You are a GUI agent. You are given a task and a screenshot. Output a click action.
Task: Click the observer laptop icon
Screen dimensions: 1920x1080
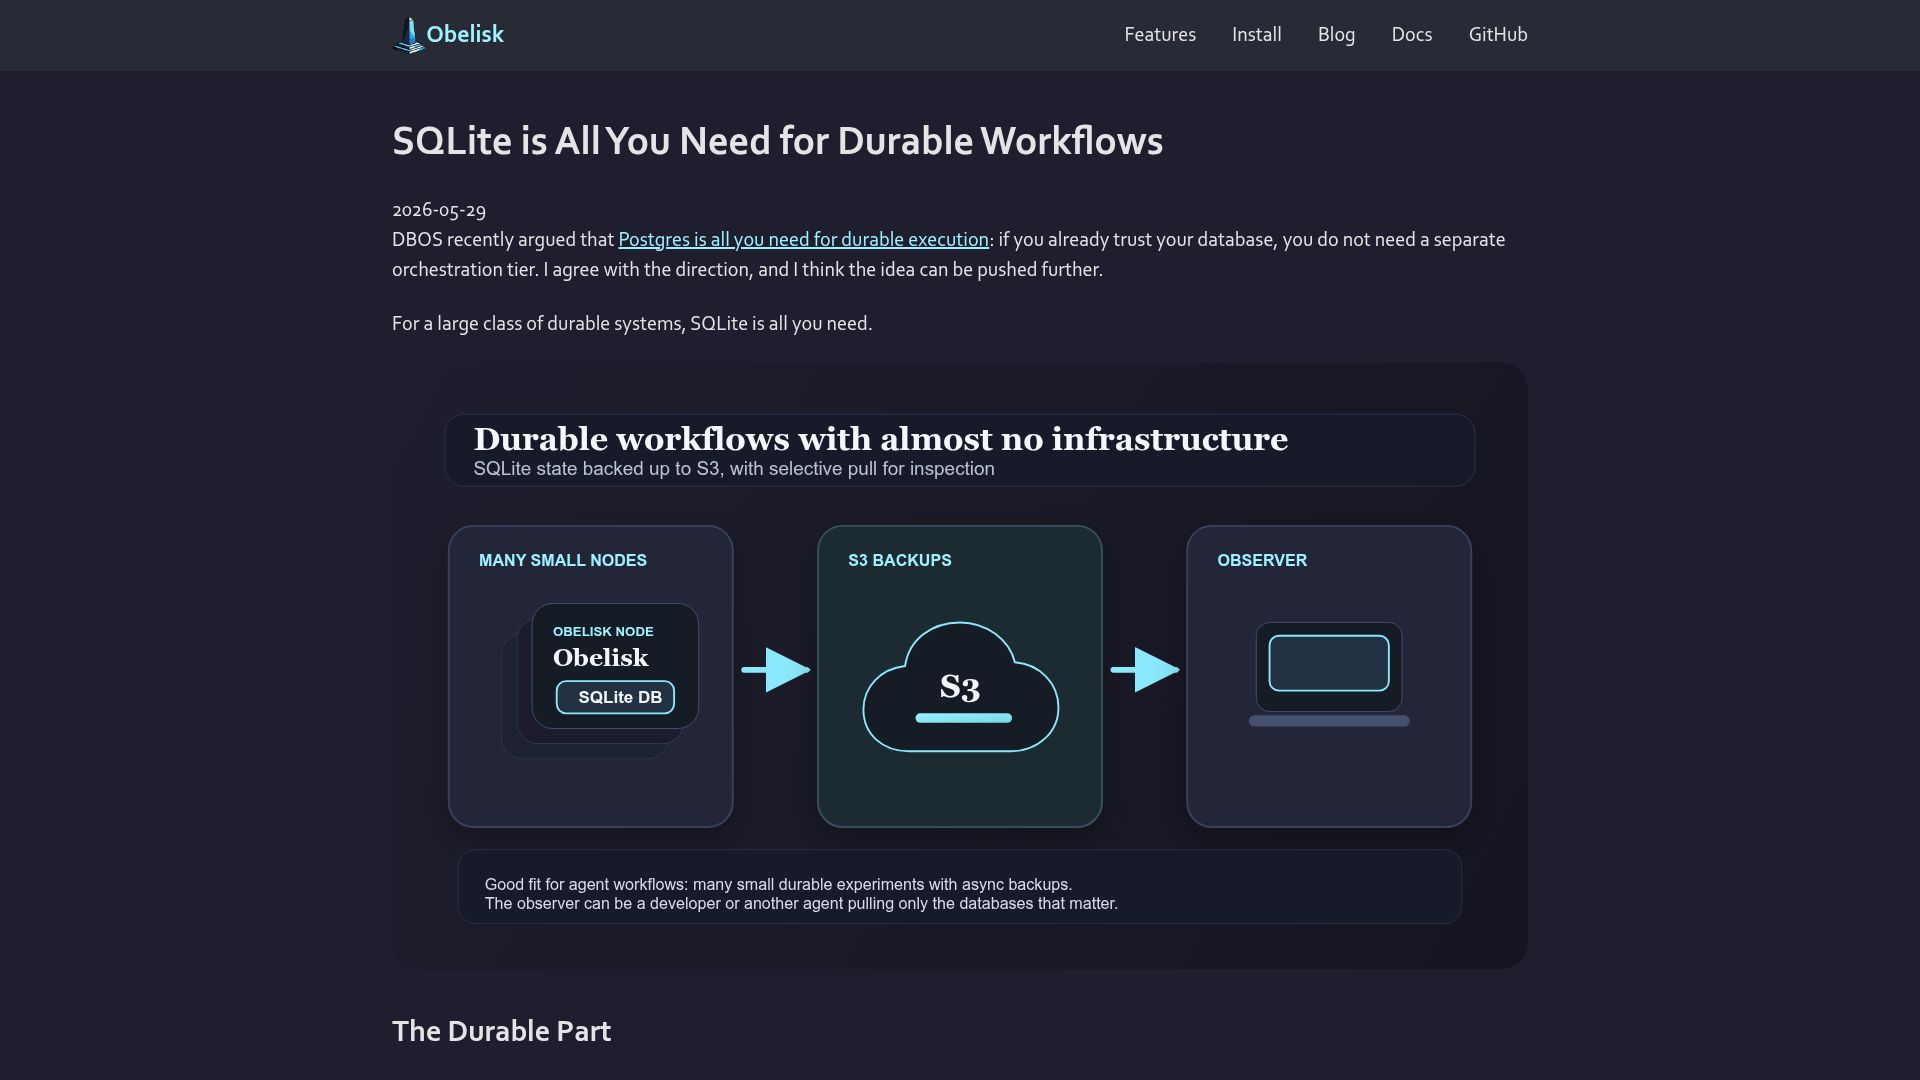click(1329, 674)
